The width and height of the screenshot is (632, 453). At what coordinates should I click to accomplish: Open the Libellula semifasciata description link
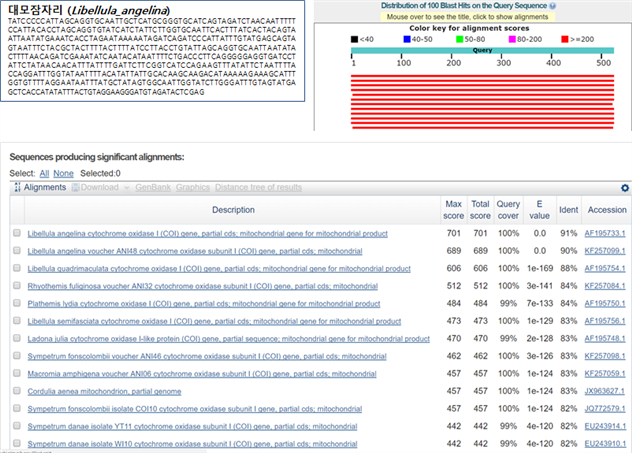coord(214,321)
